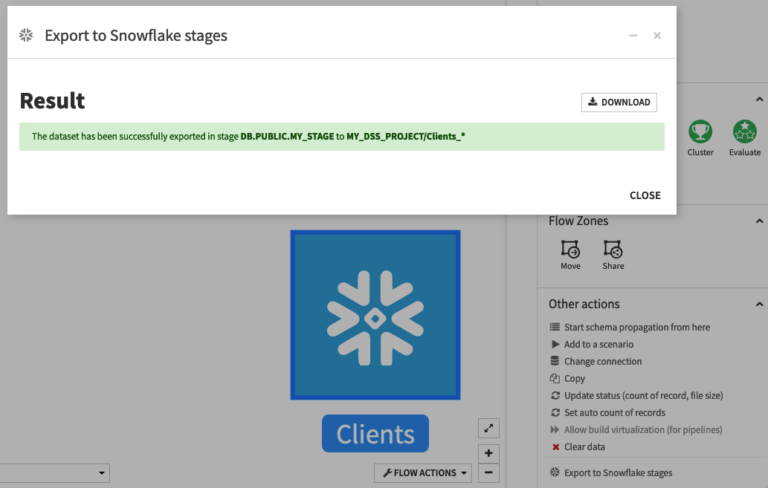768x488 pixels.
Task: Set auto count of records
Action: pyautogui.click(x=614, y=413)
